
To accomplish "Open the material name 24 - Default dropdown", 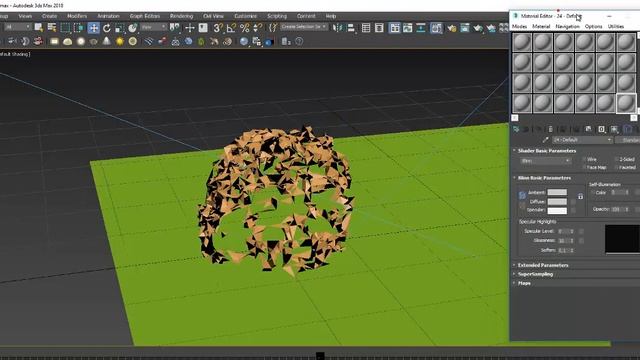I will (x=582, y=140).
